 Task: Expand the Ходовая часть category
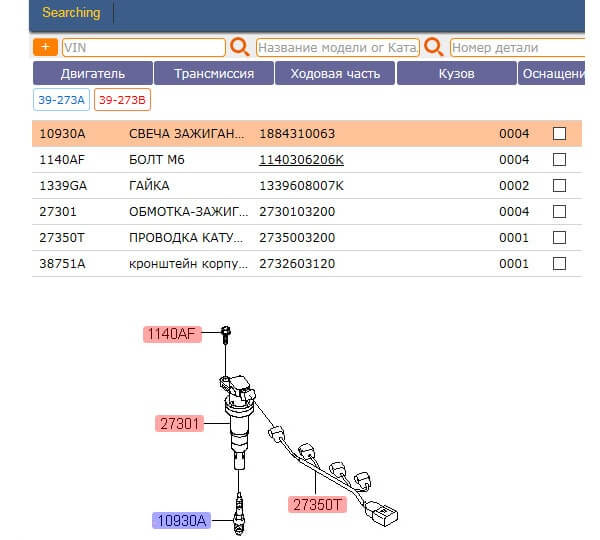335,73
